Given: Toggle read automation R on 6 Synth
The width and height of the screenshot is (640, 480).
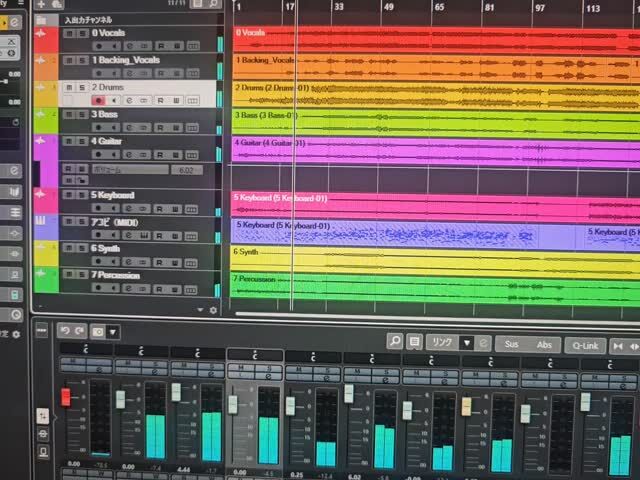Looking at the screenshot, I should tap(159, 262).
